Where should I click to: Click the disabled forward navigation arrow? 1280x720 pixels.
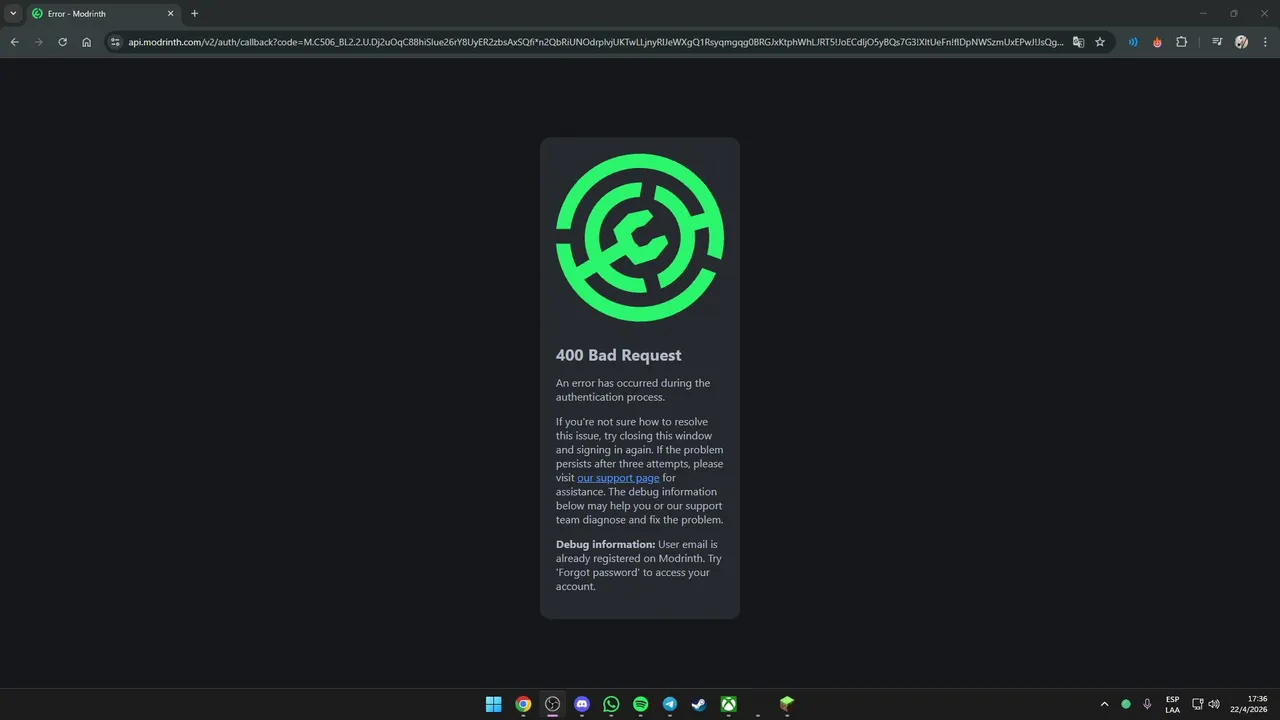38,42
